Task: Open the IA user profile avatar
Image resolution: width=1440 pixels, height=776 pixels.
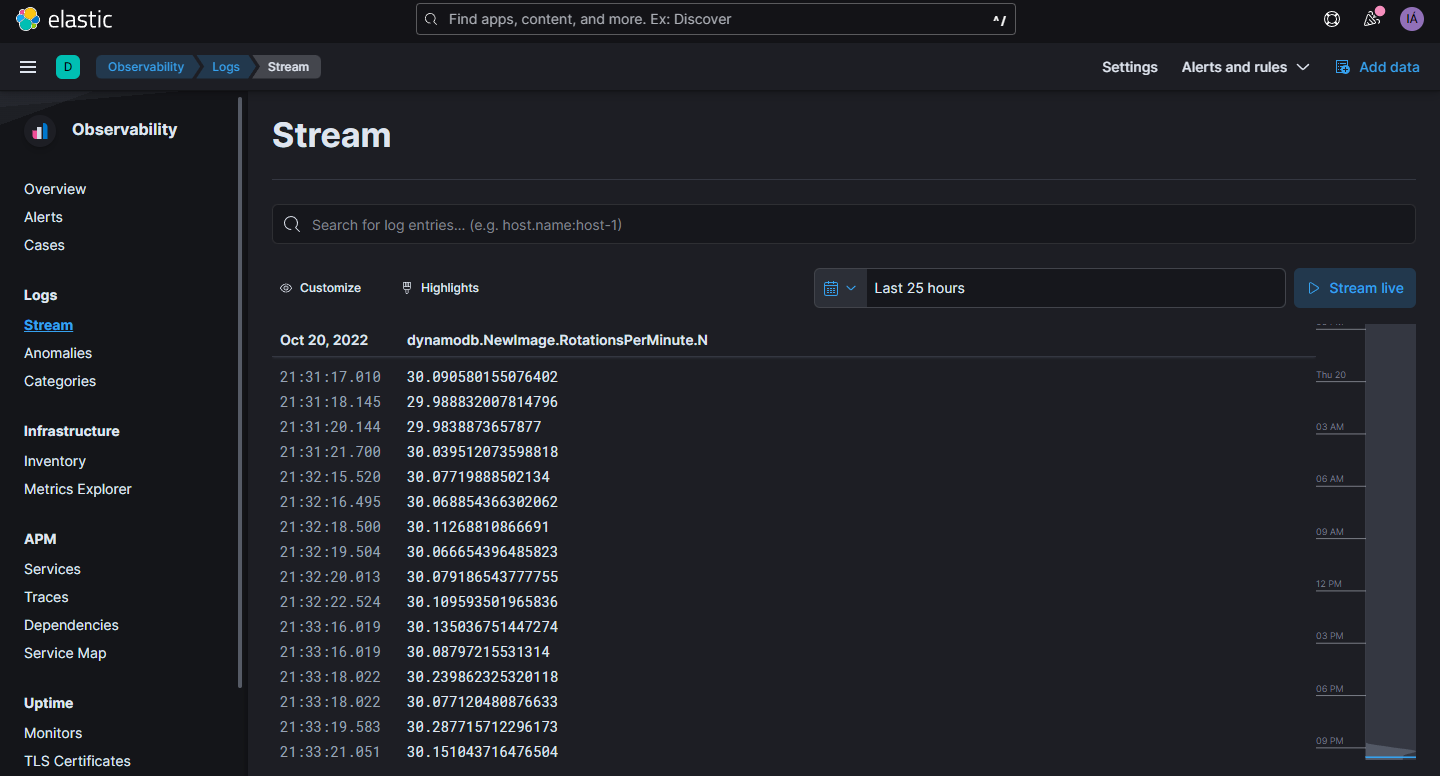Action: (x=1412, y=19)
